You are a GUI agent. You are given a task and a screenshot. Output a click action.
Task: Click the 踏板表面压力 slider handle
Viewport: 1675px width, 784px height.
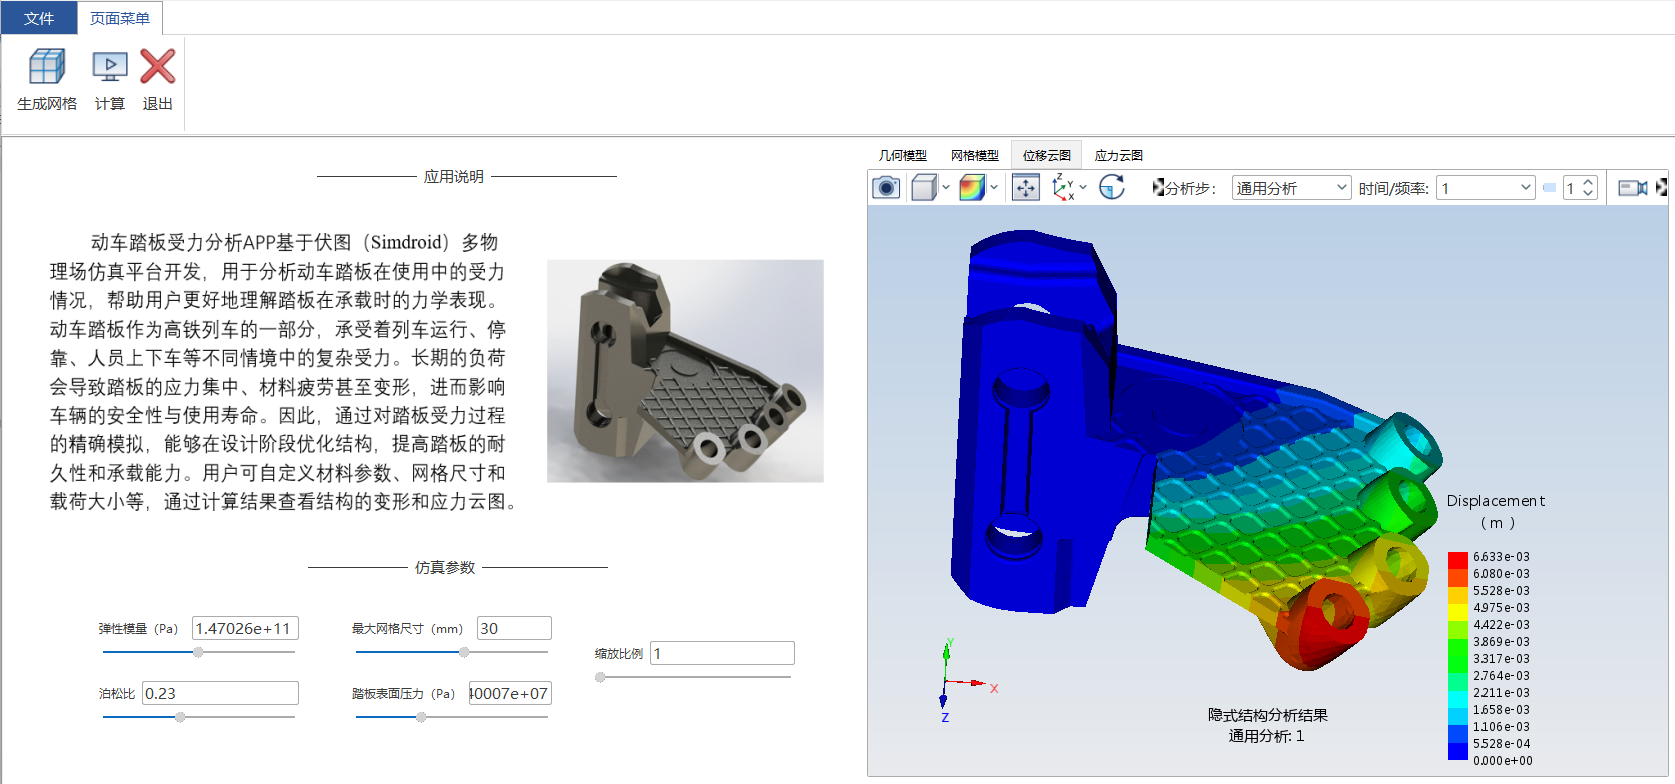421,717
